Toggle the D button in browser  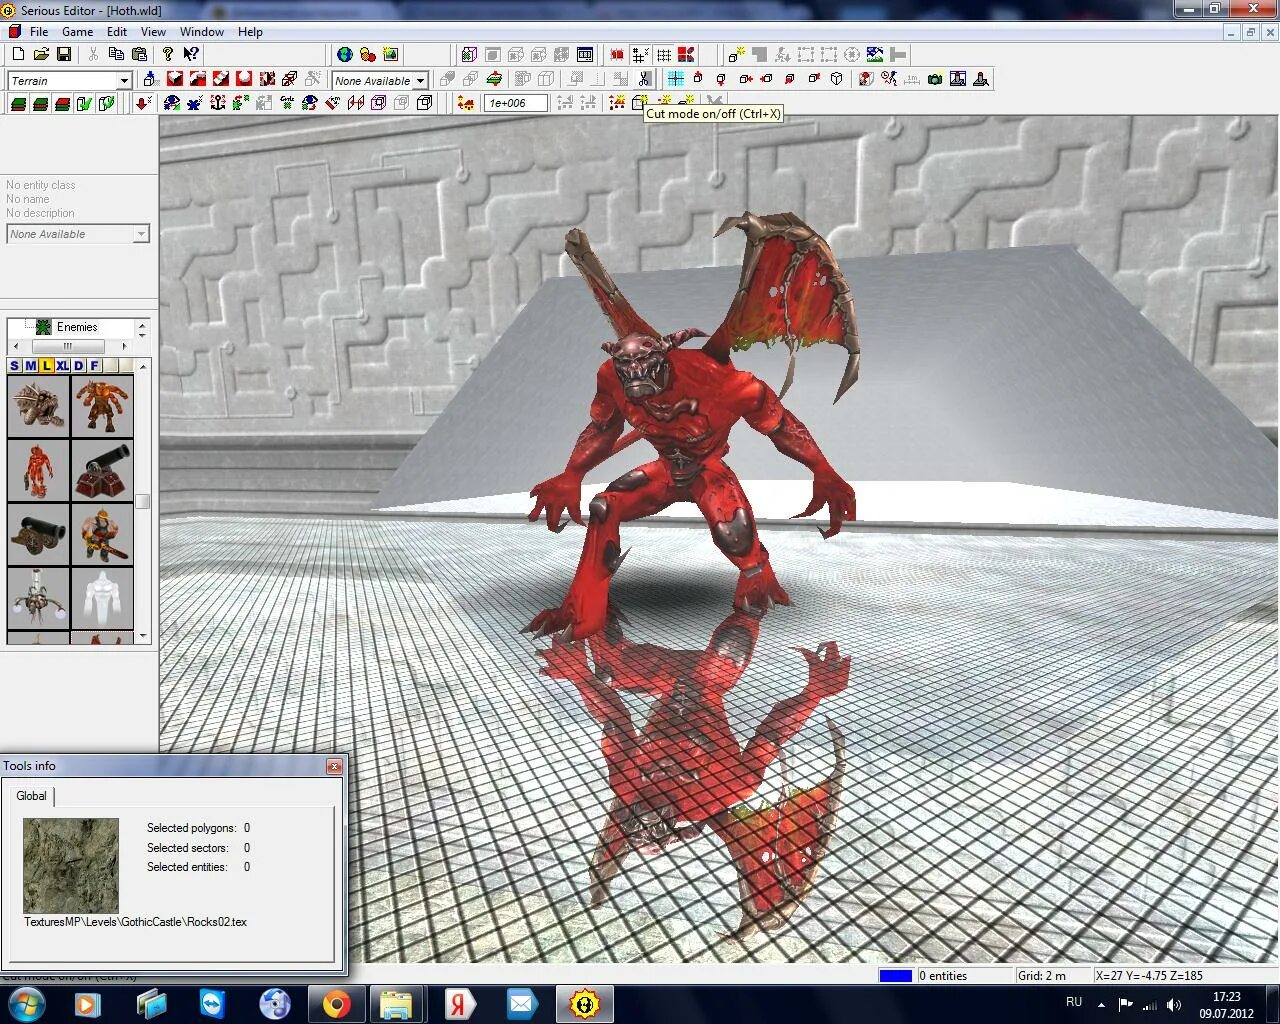(78, 366)
